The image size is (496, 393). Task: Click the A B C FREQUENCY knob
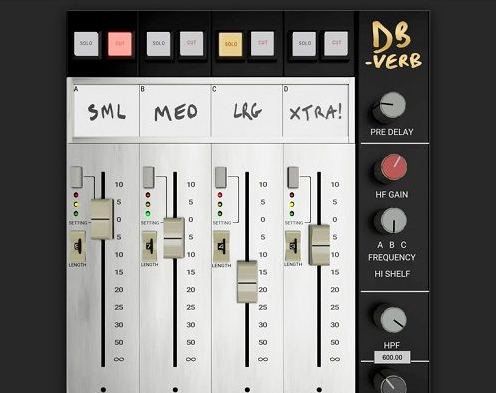click(391, 222)
